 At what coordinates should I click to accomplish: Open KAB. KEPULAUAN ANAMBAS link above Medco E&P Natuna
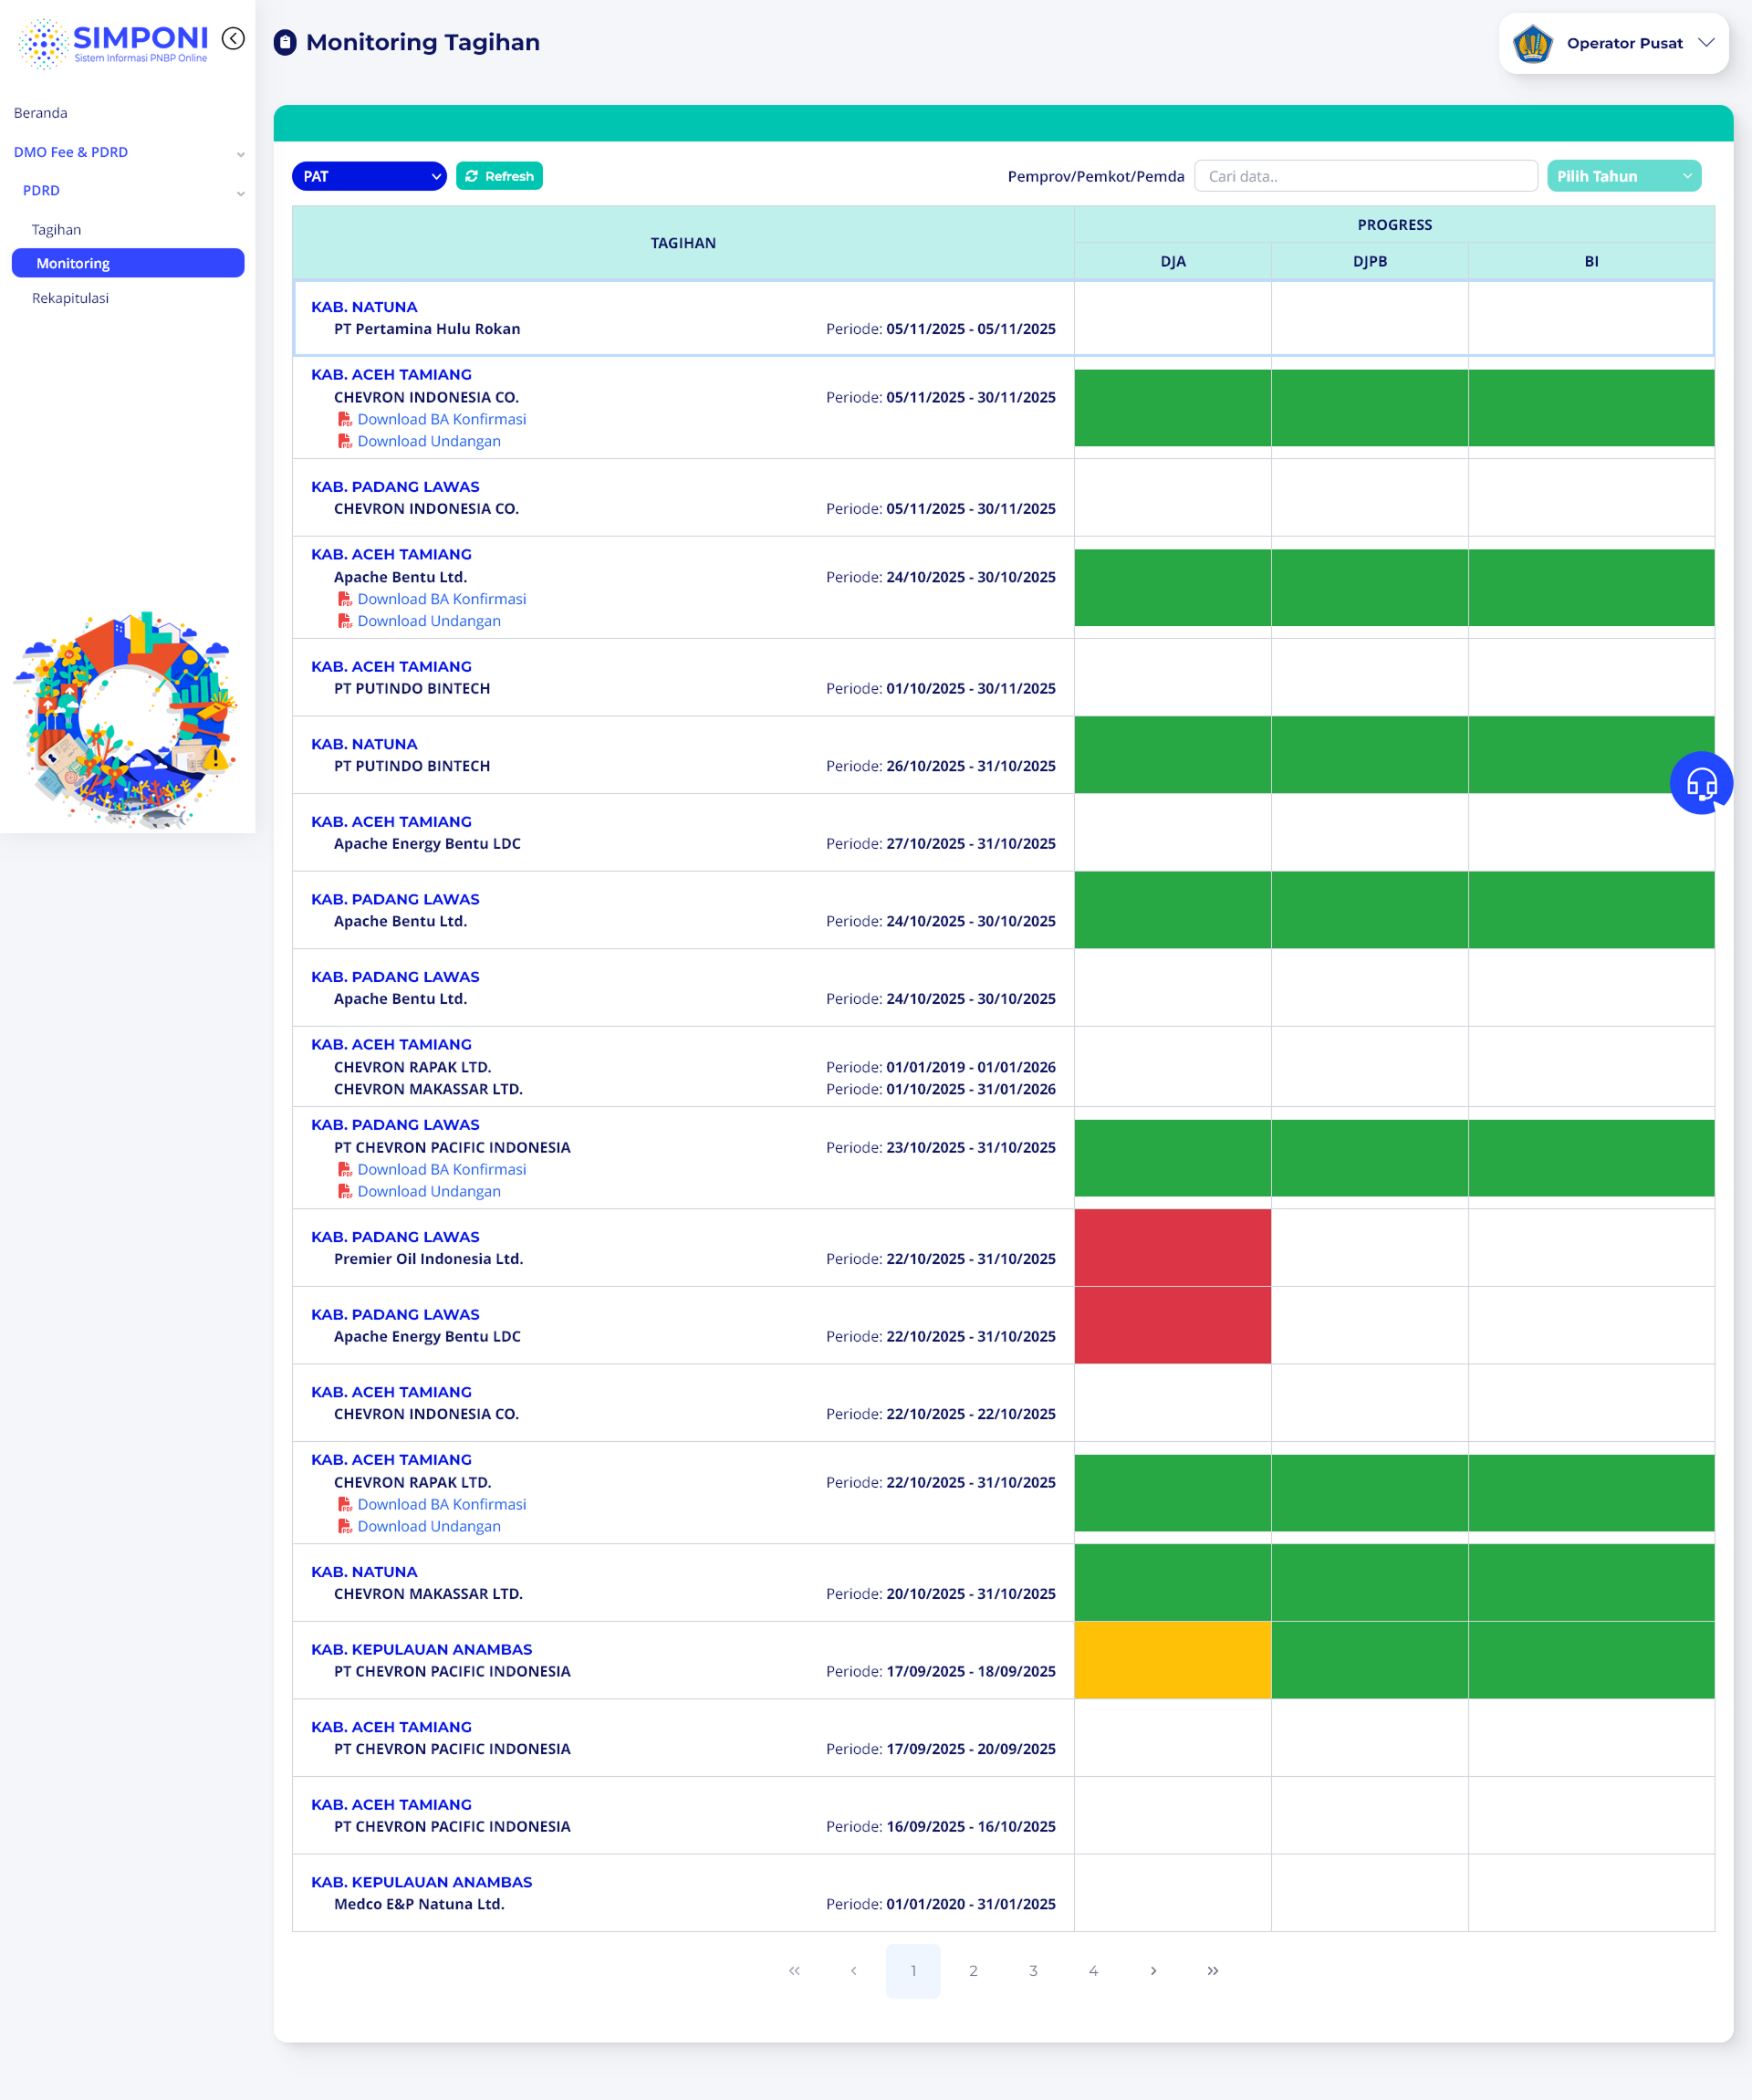coord(421,1882)
